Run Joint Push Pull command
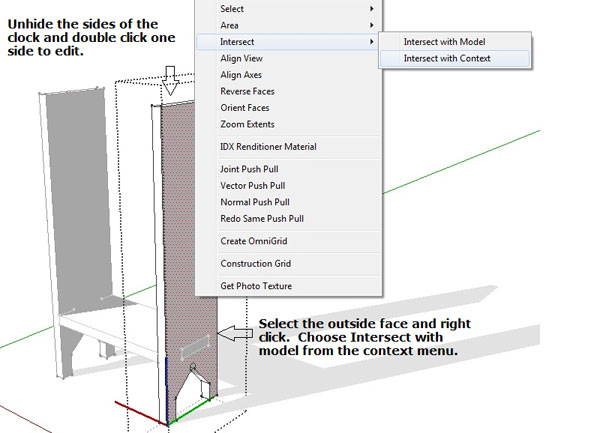The height and width of the screenshot is (433, 600). [252, 169]
